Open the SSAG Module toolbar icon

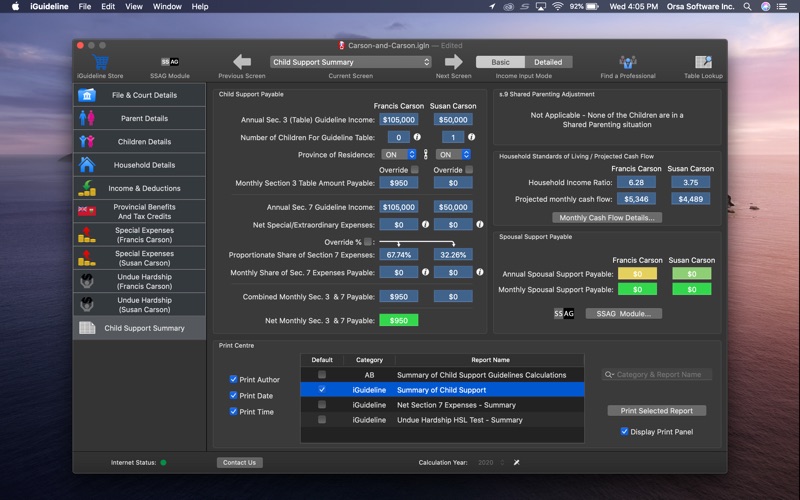170,62
